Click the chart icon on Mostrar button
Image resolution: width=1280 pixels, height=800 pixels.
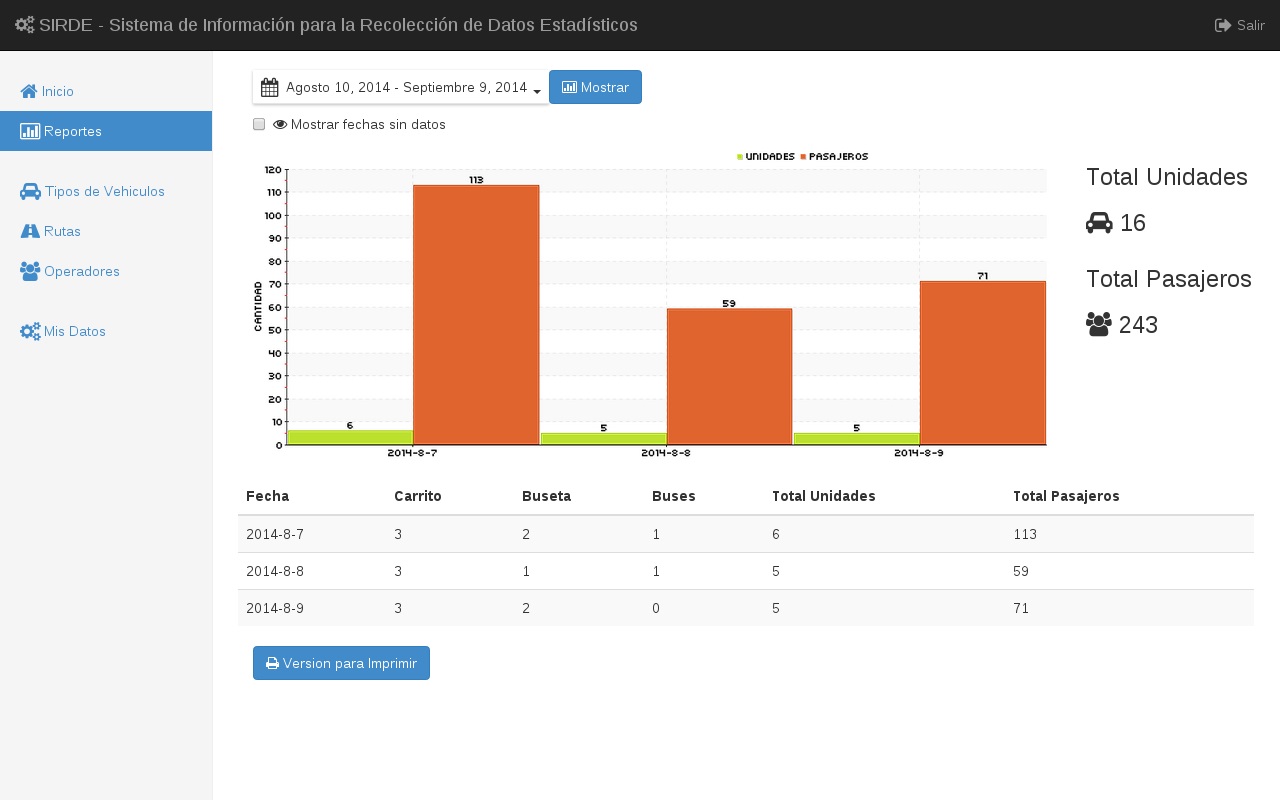(569, 87)
